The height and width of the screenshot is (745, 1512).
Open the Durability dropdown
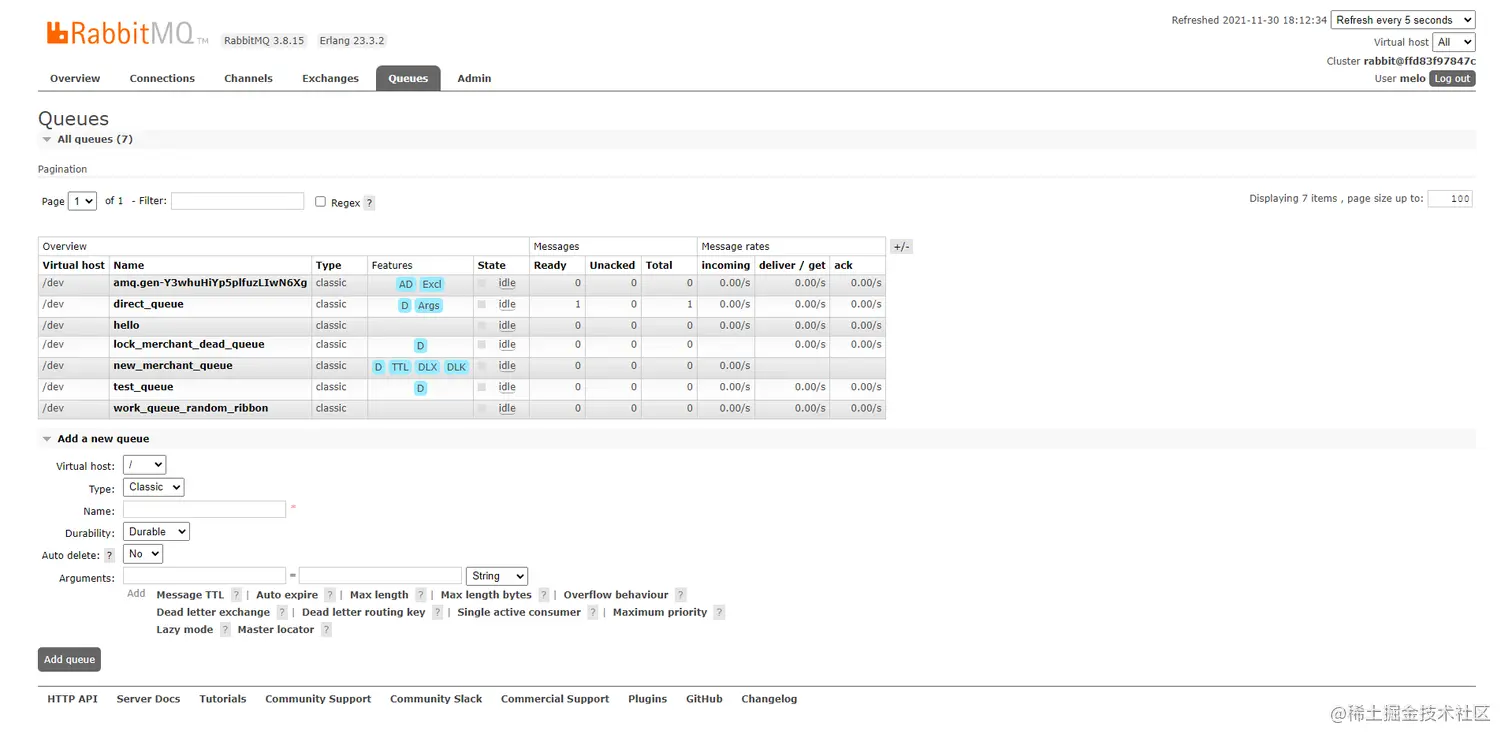click(156, 532)
